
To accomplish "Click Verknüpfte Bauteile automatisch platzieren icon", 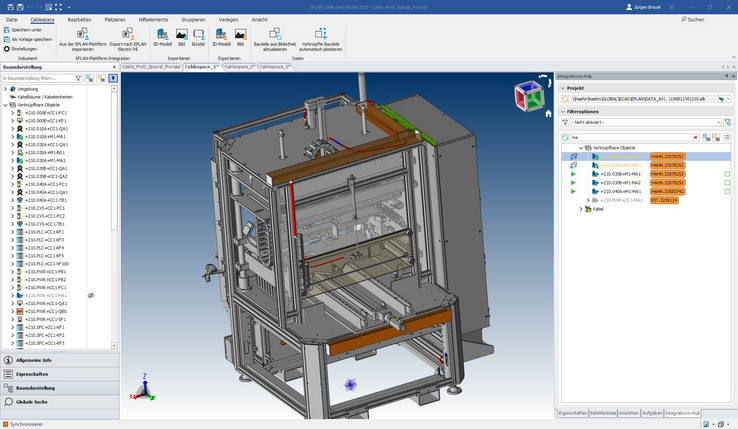I will click(322, 34).
